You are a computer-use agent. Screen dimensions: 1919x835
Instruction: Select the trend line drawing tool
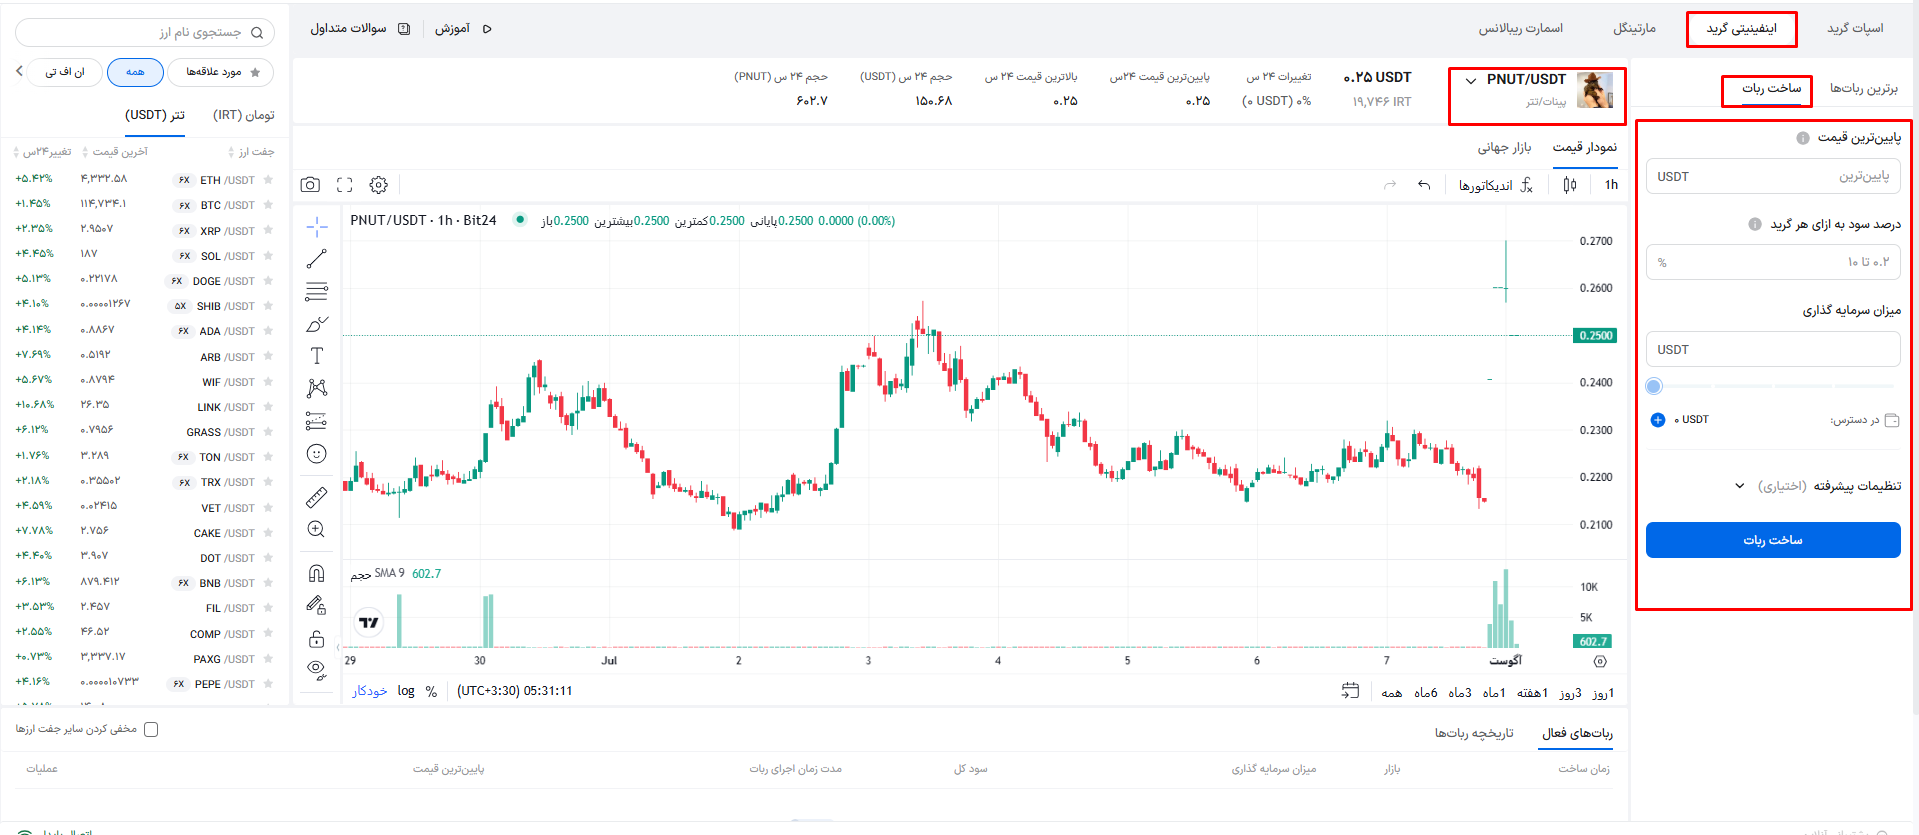coord(317,259)
